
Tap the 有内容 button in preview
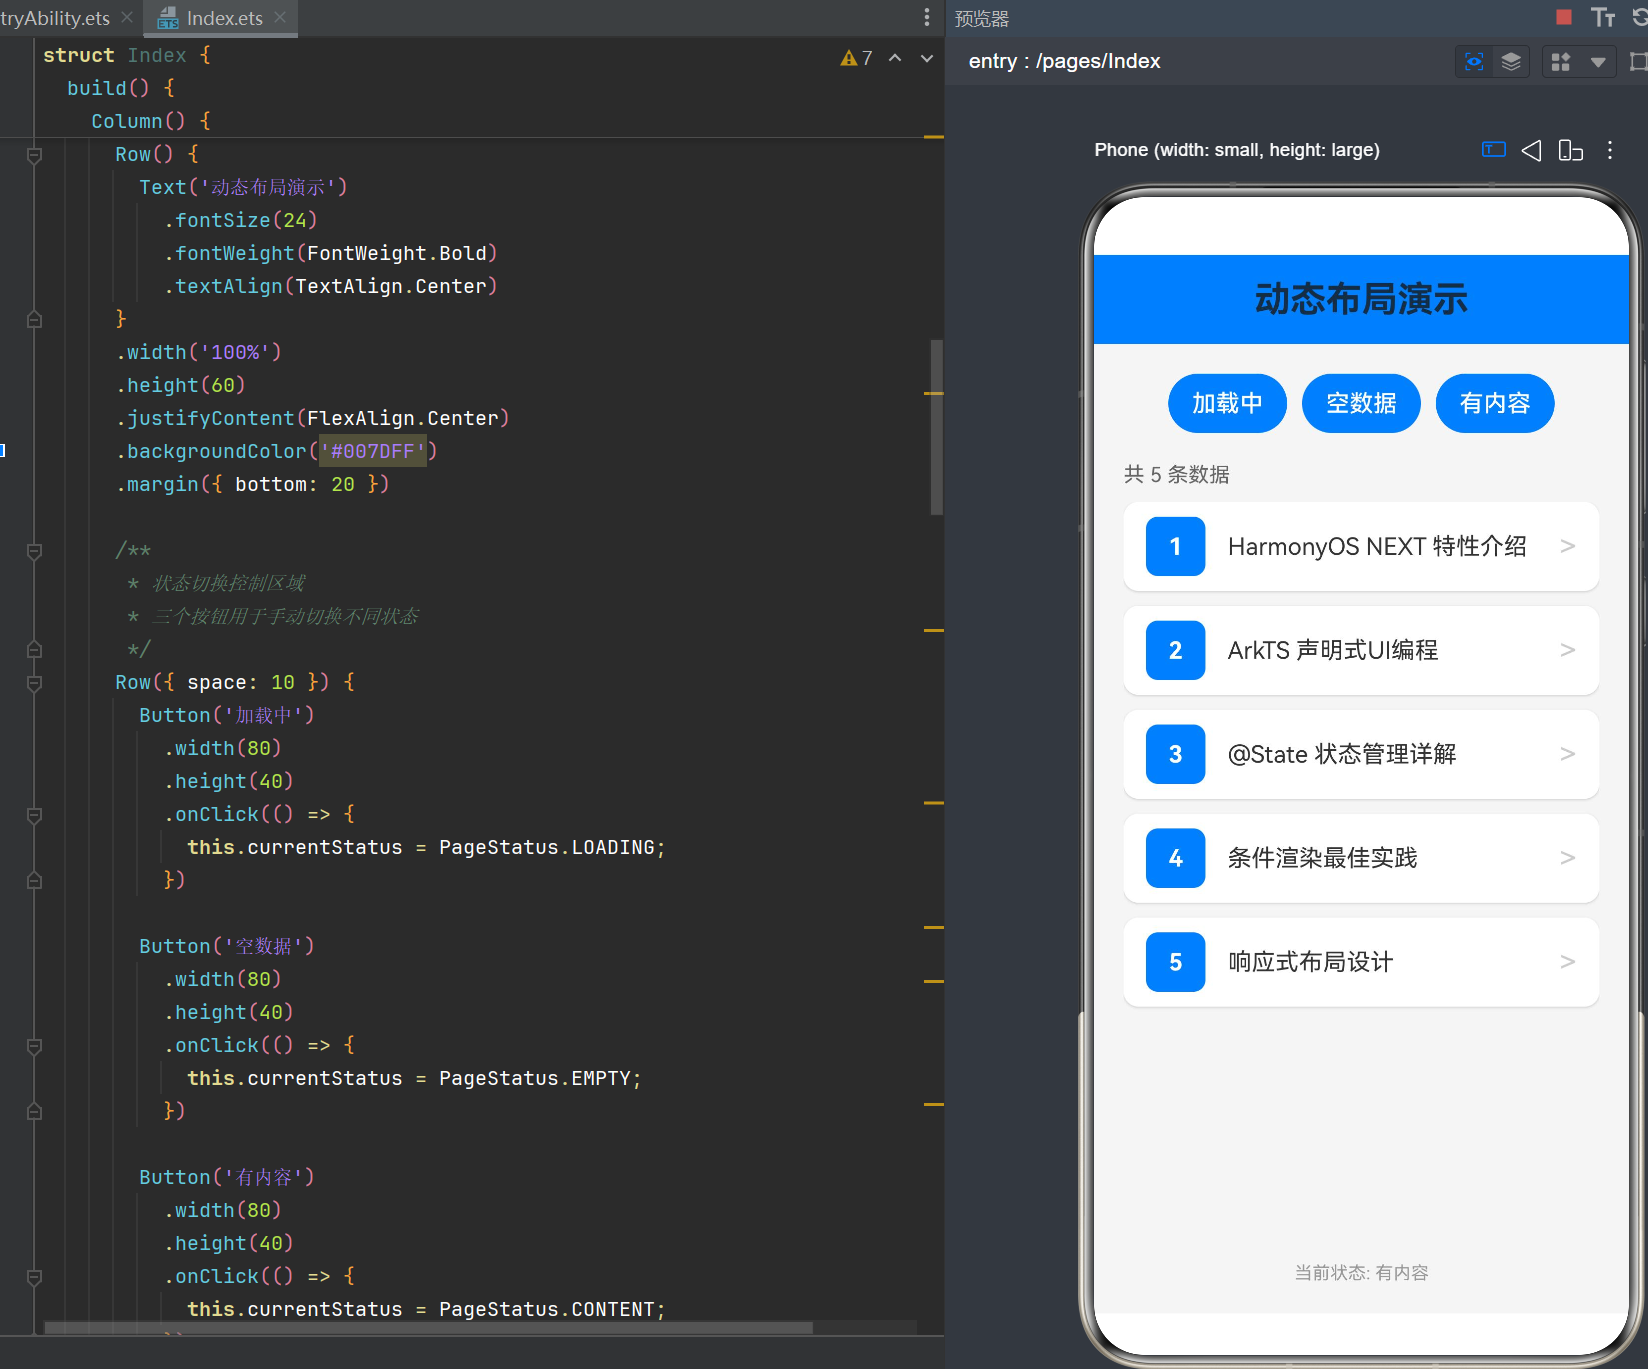[x=1495, y=403]
